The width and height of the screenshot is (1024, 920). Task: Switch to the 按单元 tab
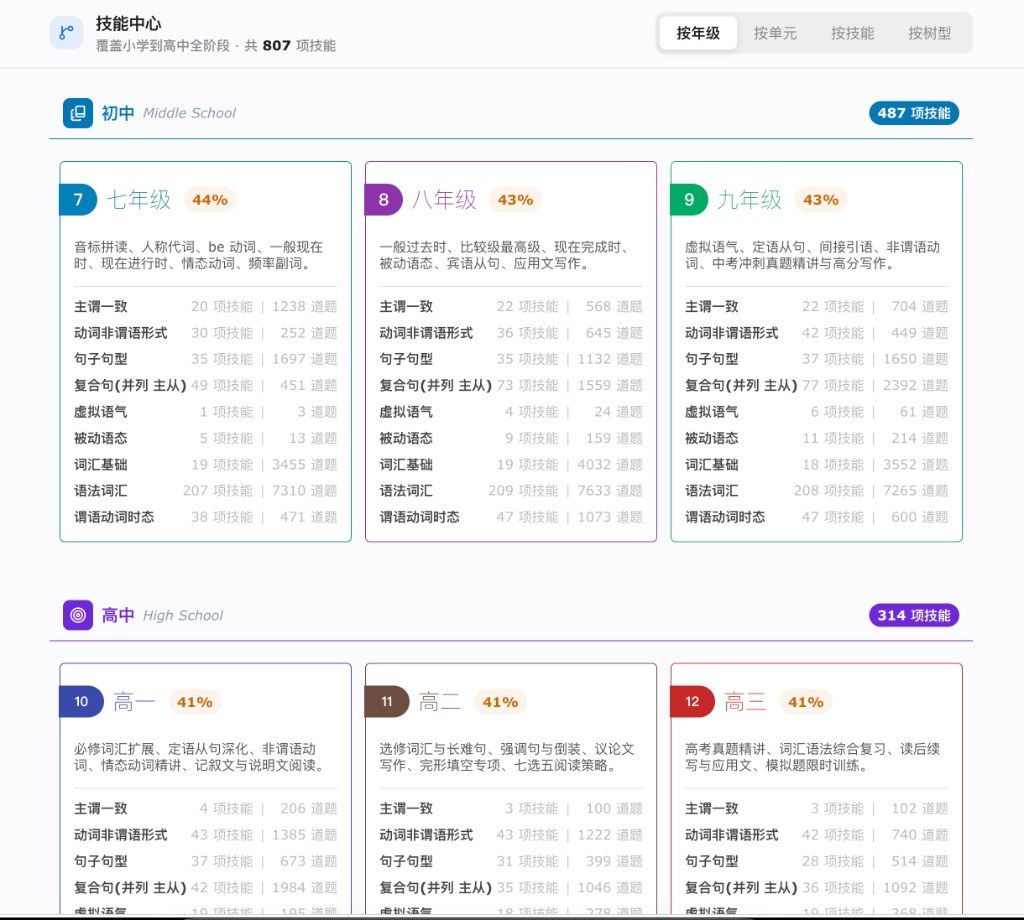775,33
